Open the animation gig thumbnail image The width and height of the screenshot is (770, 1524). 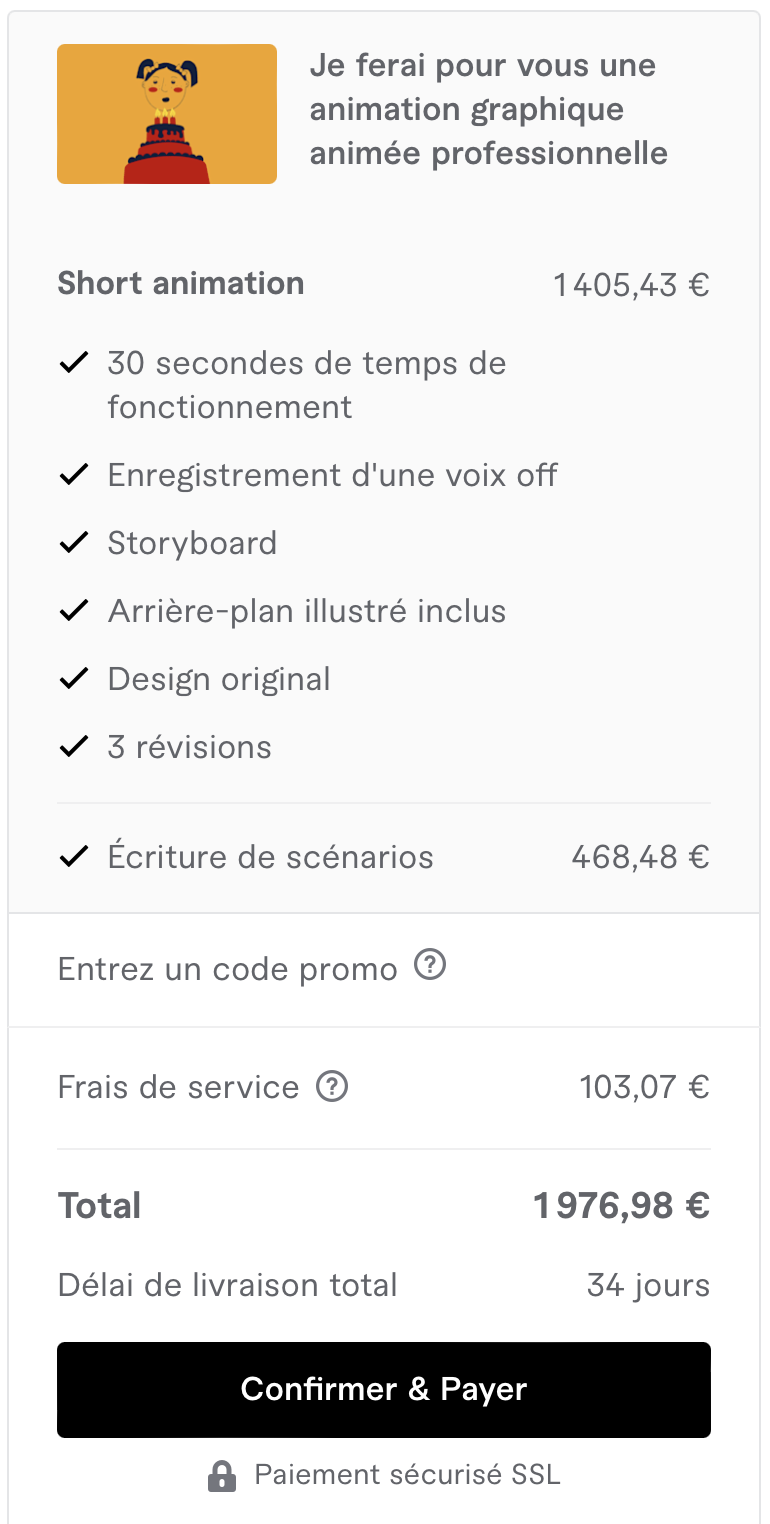point(167,114)
